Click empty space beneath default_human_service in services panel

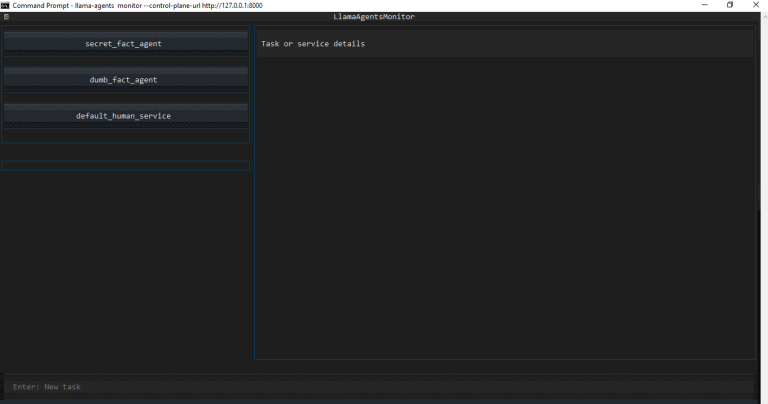pyautogui.click(x=125, y=134)
